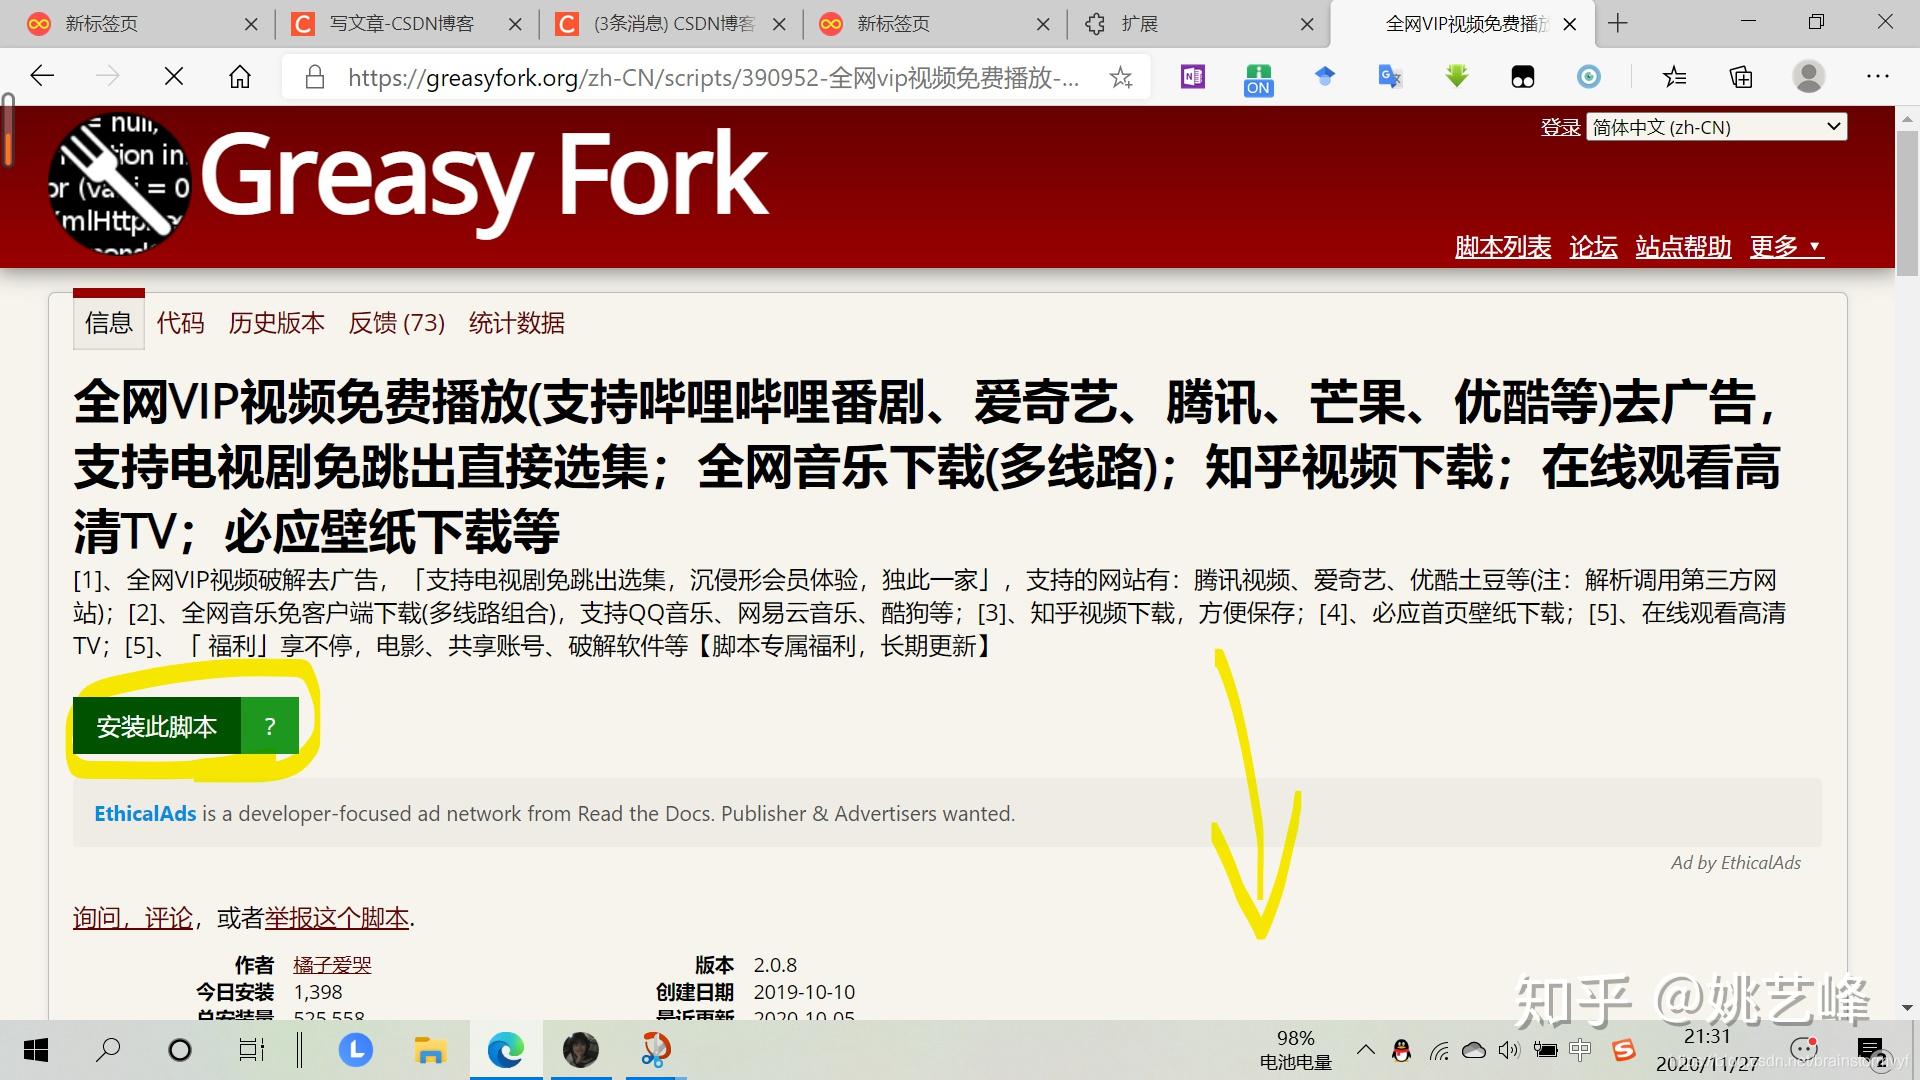Image resolution: width=1920 pixels, height=1080 pixels.
Task: Add this page to favorites
Action: pos(1121,77)
